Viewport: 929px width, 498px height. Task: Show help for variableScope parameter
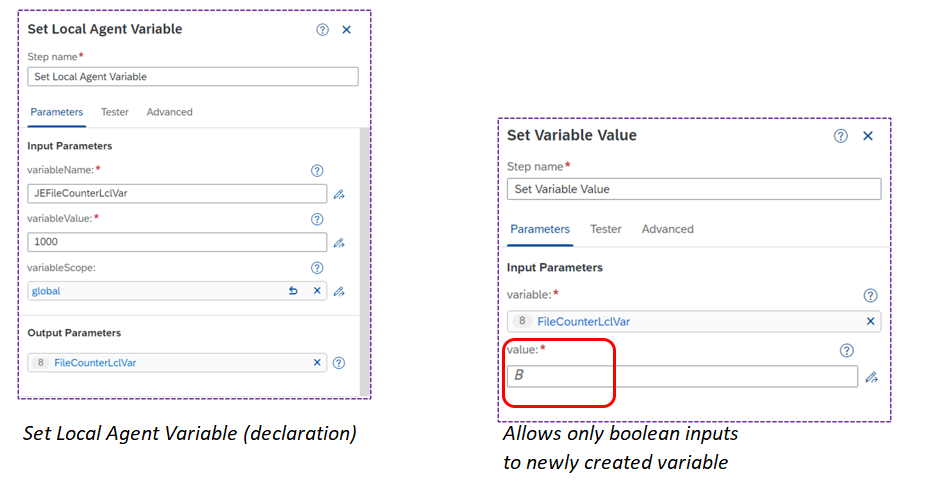point(317,268)
